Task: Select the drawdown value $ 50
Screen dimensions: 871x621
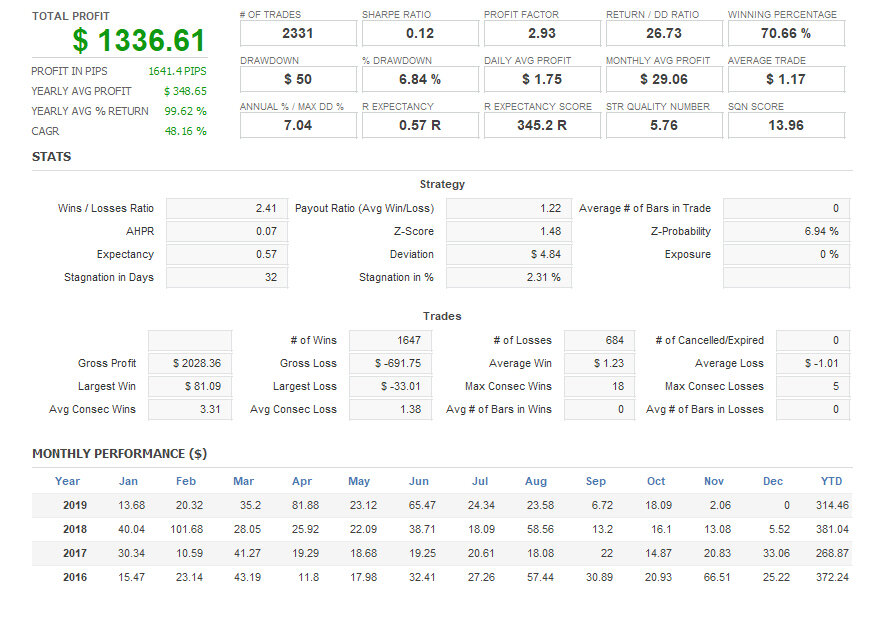Action: click(x=298, y=79)
